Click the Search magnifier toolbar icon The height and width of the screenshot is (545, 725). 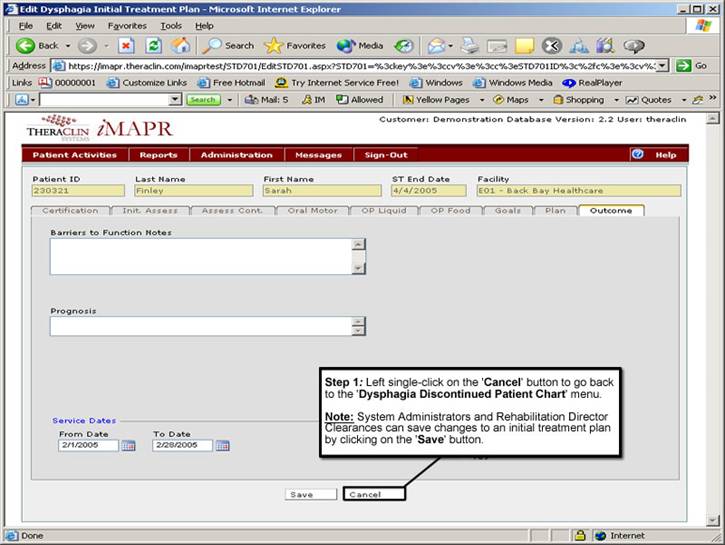point(212,45)
